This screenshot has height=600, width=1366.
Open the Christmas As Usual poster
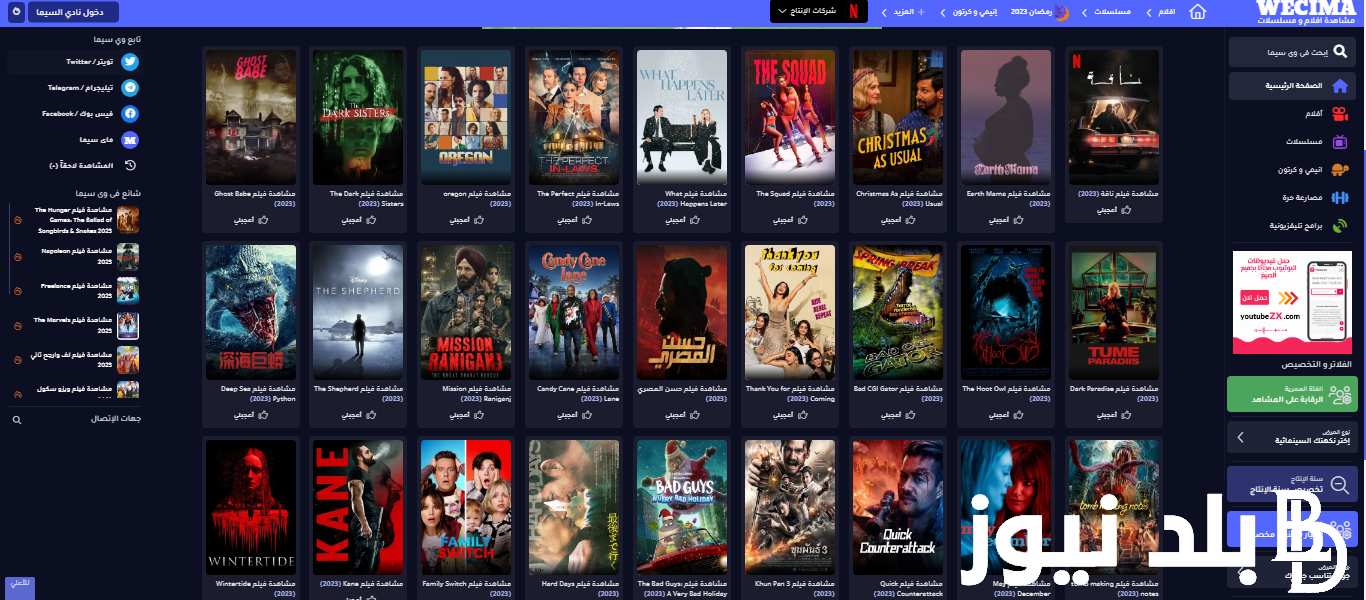899,117
